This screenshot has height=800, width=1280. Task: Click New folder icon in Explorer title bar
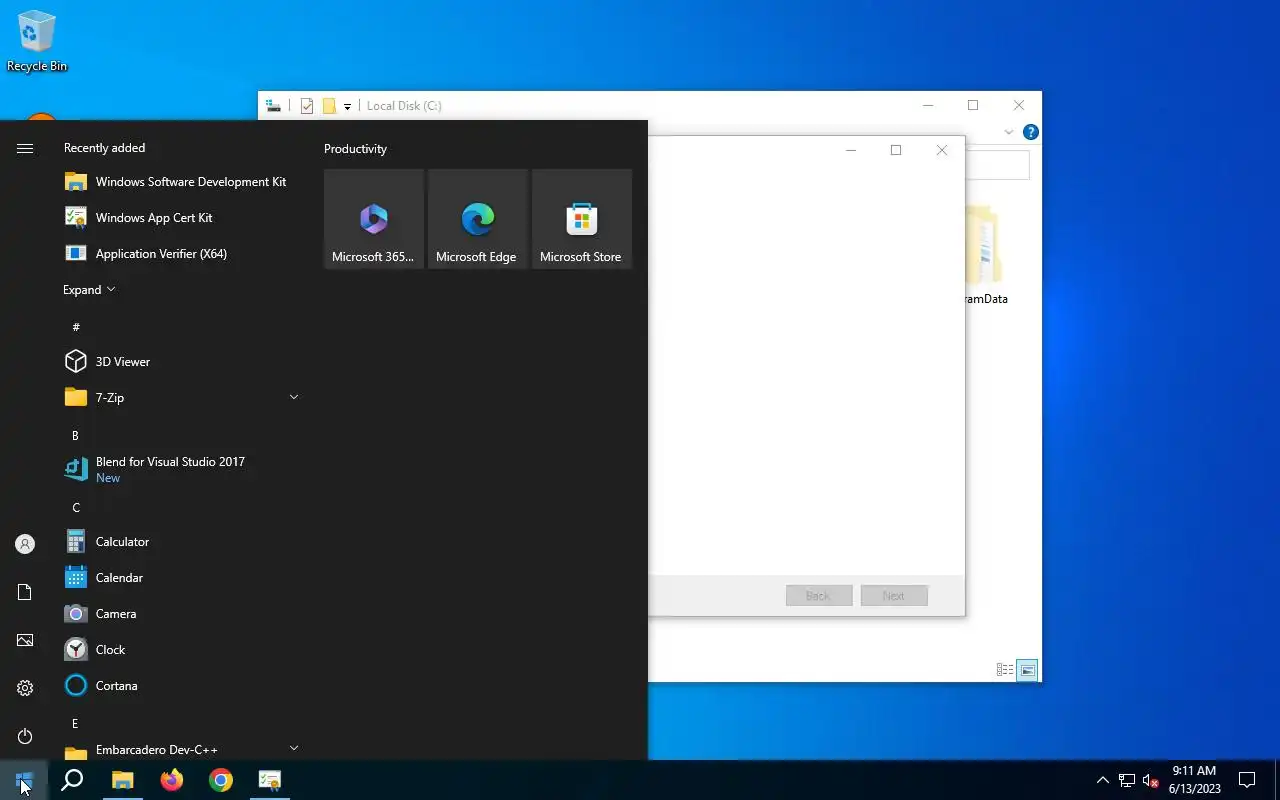[329, 106]
